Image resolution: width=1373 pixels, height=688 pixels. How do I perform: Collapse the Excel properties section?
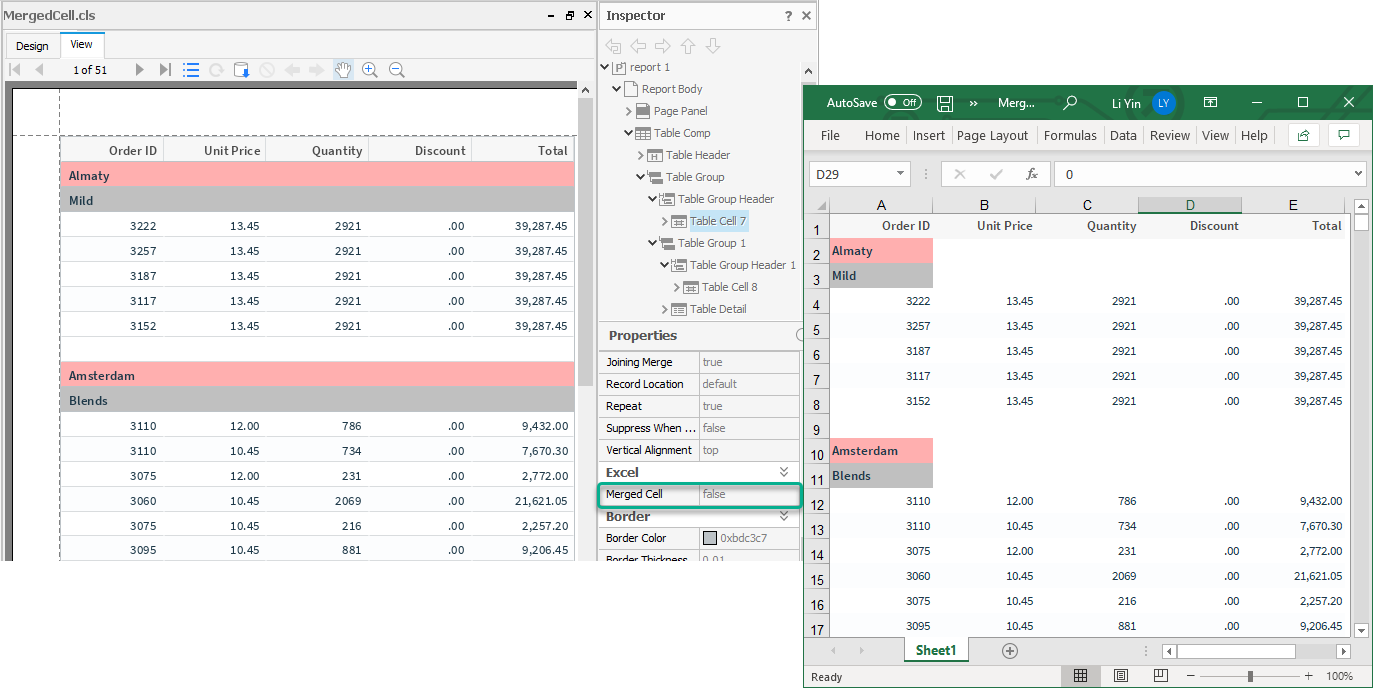pyautogui.click(x=784, y=472)
